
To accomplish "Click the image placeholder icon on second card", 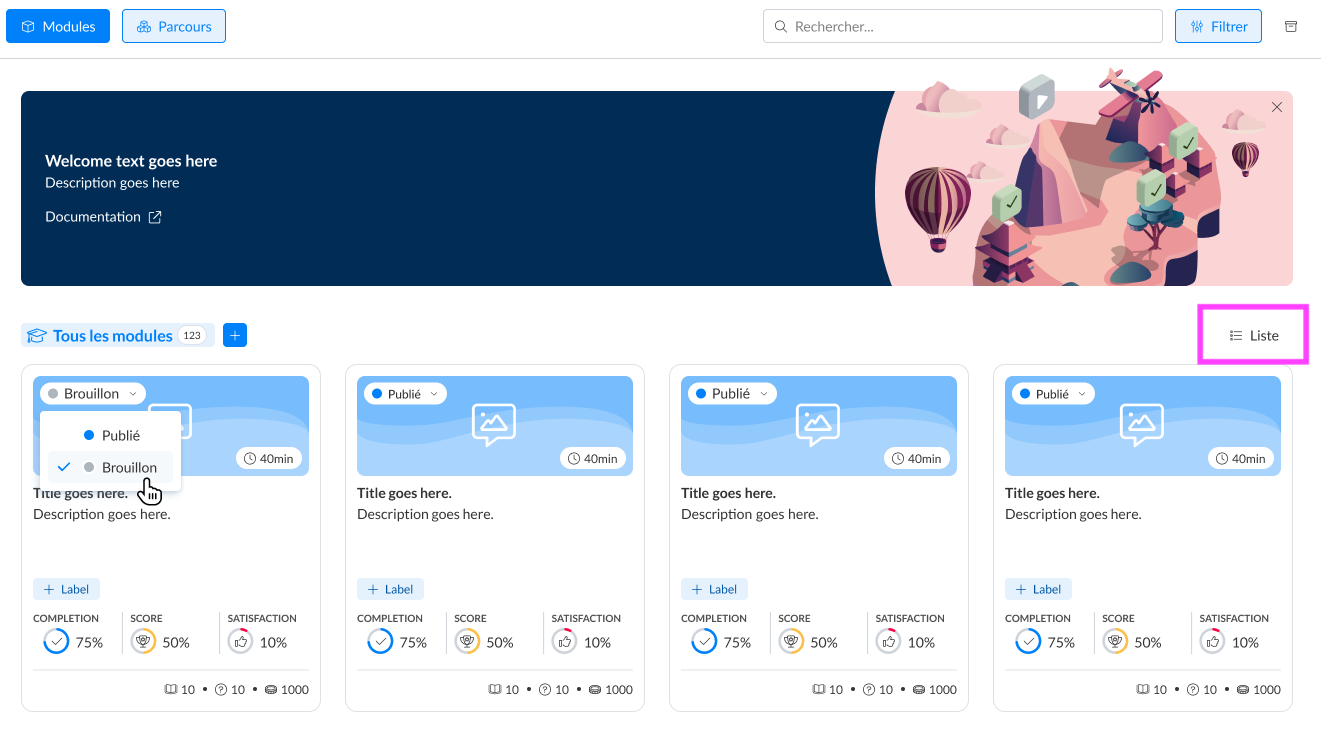I will [x=493, y=425].
